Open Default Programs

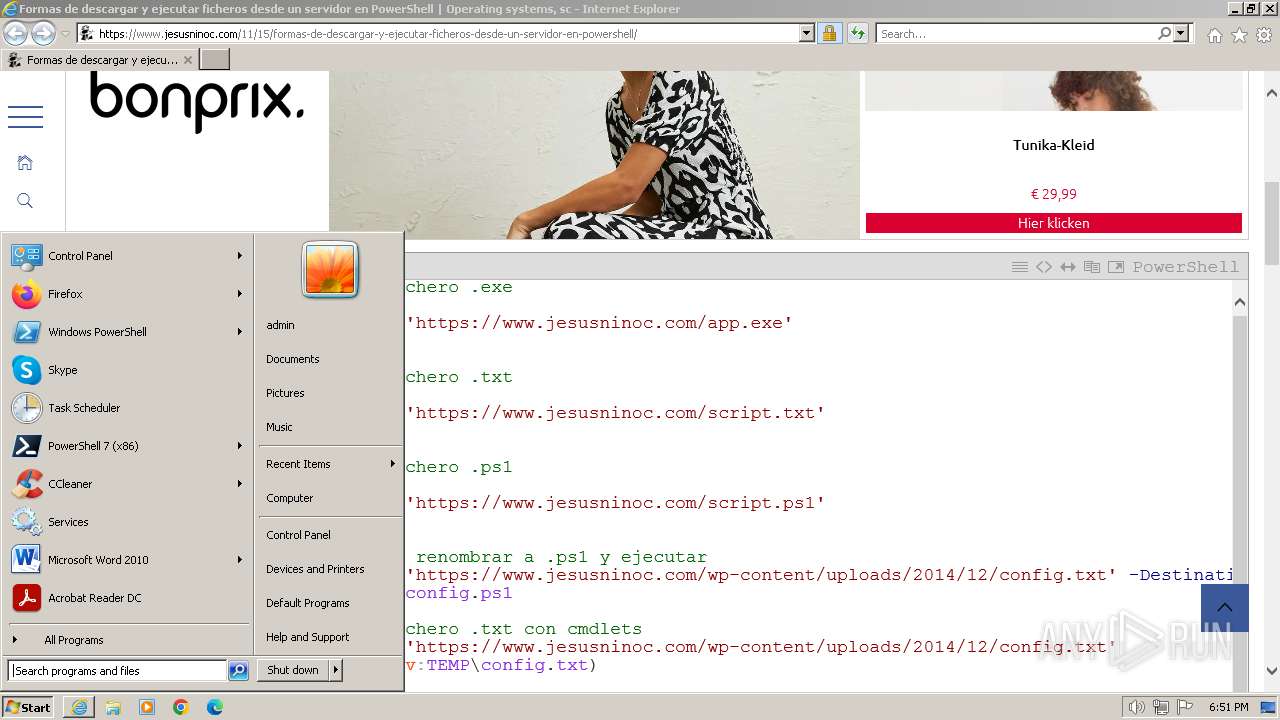307,603
